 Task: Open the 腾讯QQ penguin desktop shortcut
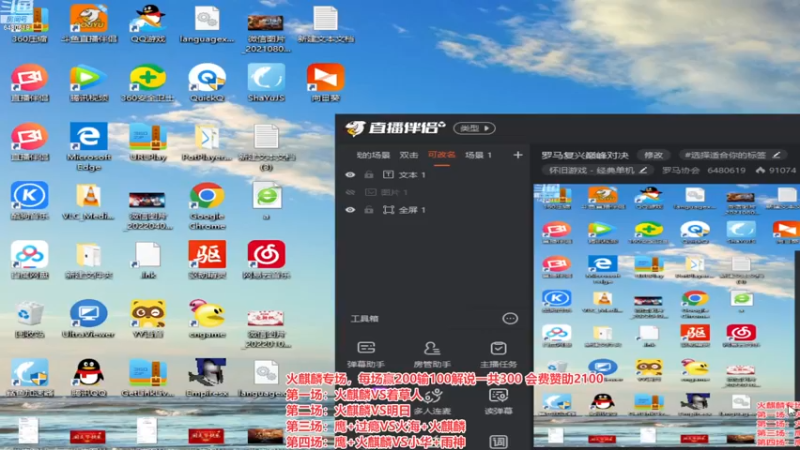(x=89, y=379)
